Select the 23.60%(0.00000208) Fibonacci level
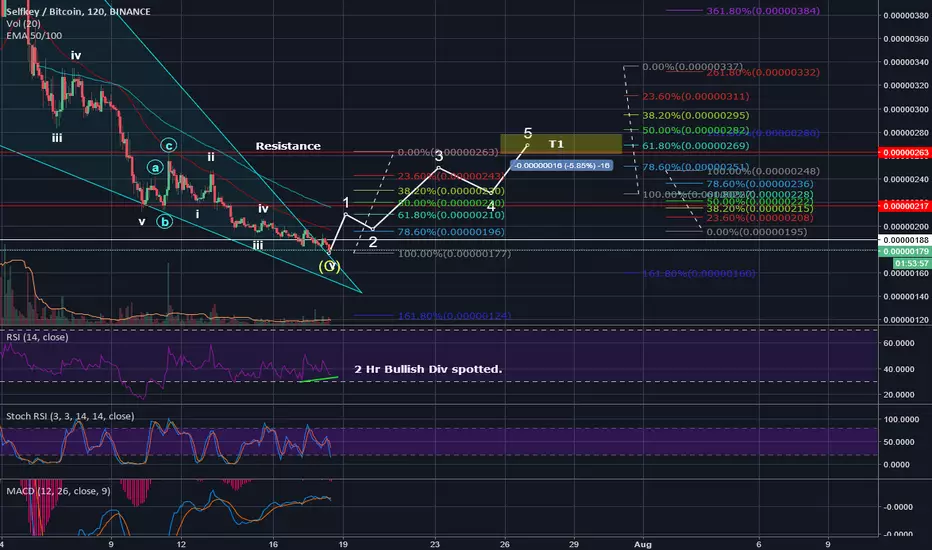Screen dimensions: 932x550 tap(760, 218)
